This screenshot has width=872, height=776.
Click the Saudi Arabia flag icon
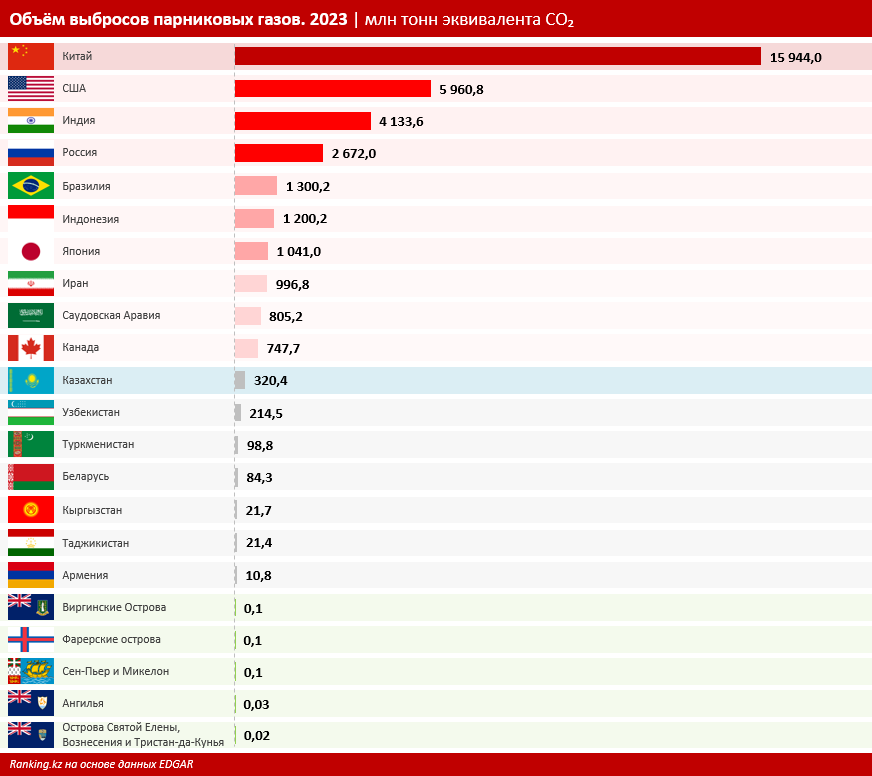pos(31,315)
